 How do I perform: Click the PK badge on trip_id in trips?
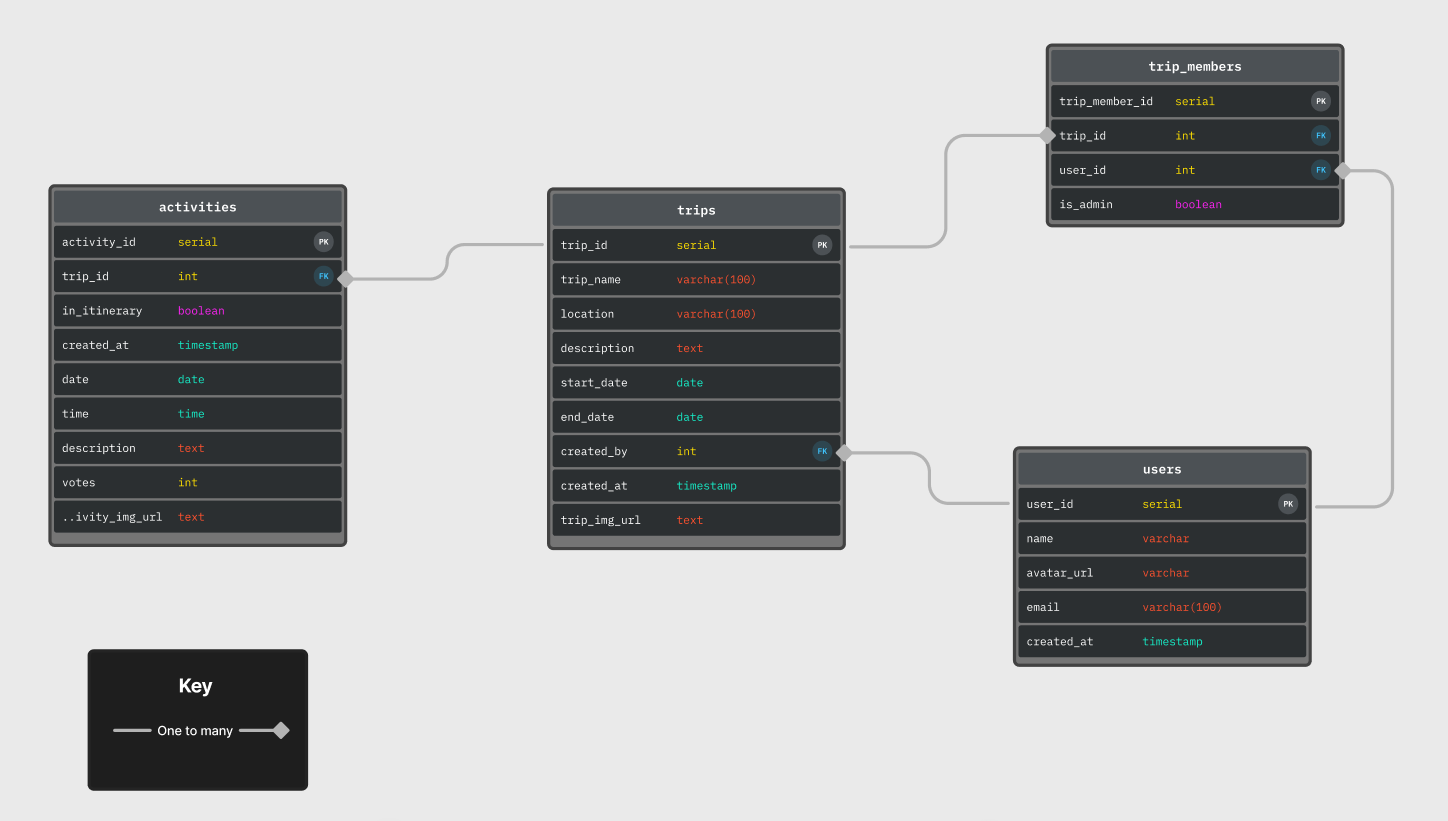822,244
